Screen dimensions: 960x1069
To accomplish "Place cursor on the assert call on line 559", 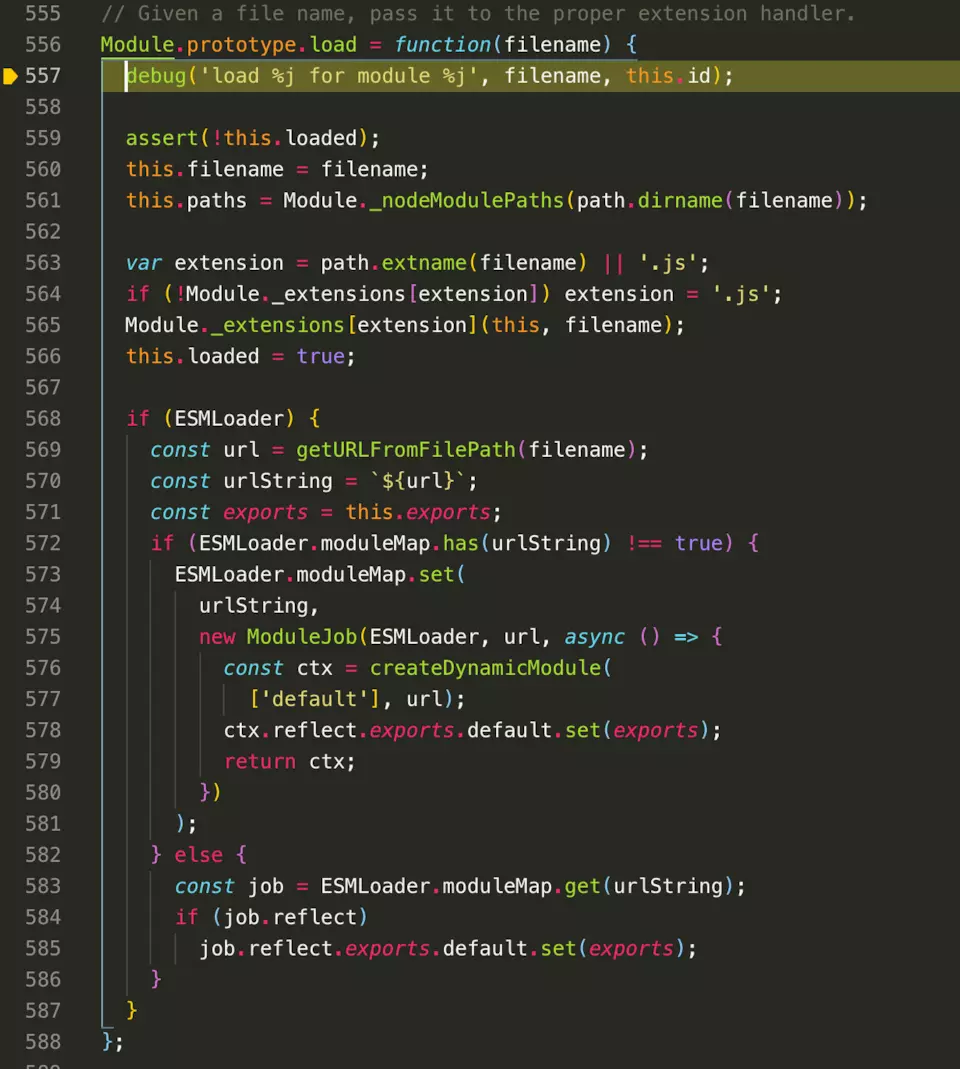I will pos(155,138).
